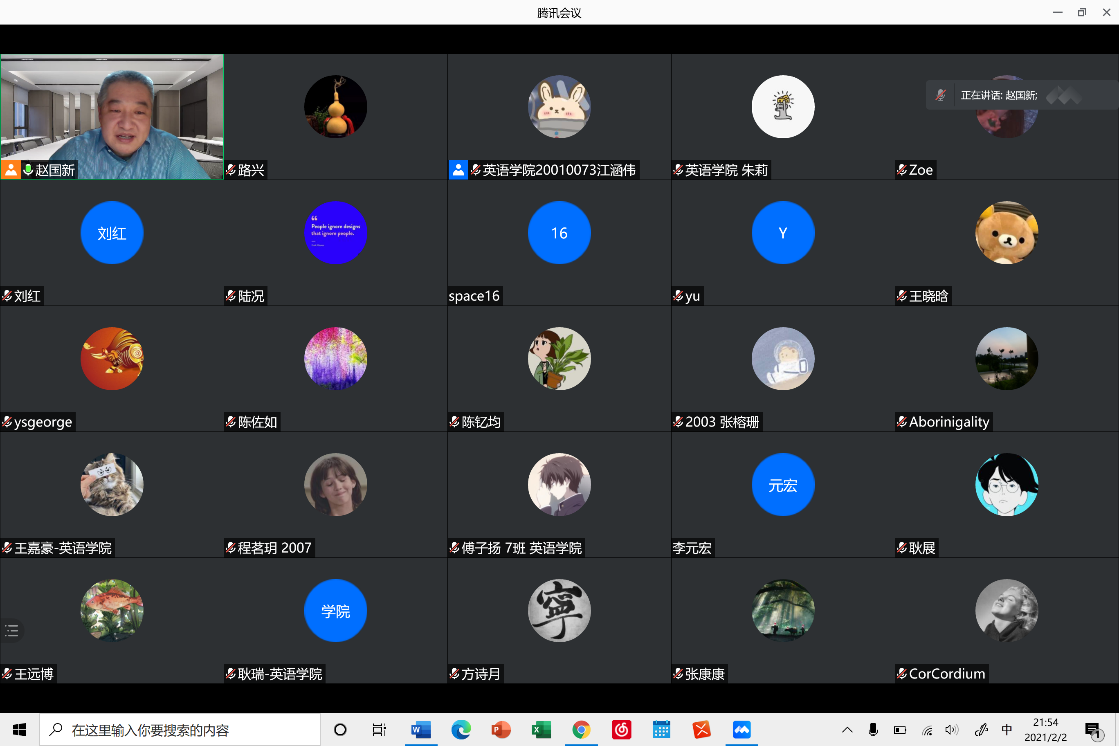1119x746 pixels.
Task: Expand hidden system tray icons chevron
Action: 847,730
